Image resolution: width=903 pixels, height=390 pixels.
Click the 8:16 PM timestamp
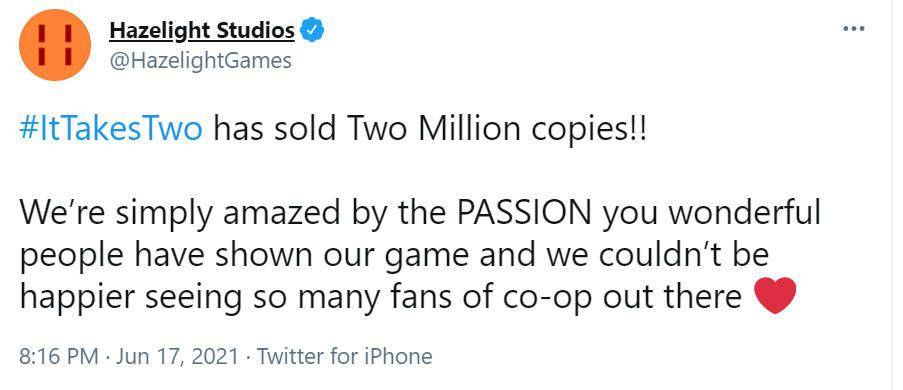click(59, 356)
